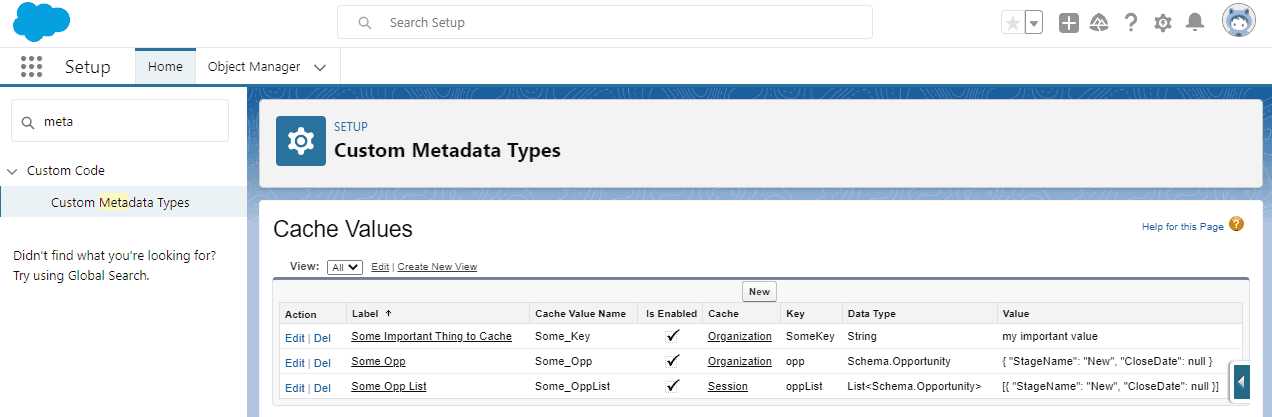The width and height of the screenshot is (1272, 417).
Task: Open the notifications bell icon
Action: tap(1194, 22)
